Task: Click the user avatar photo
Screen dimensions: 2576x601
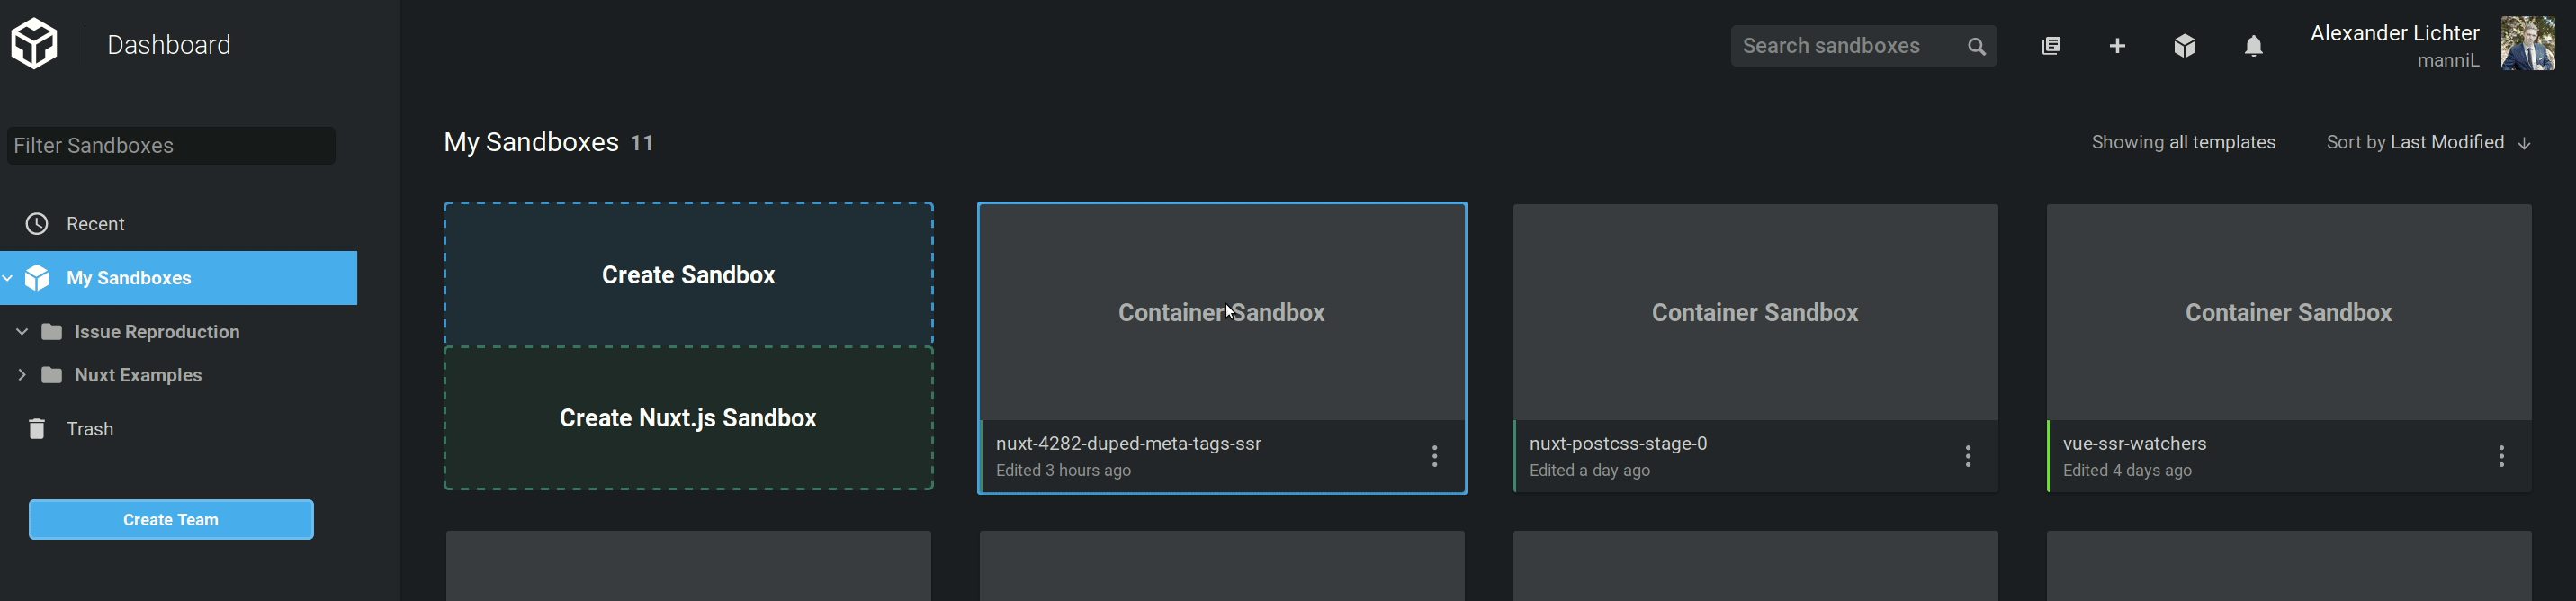Action: point(2528,44)
